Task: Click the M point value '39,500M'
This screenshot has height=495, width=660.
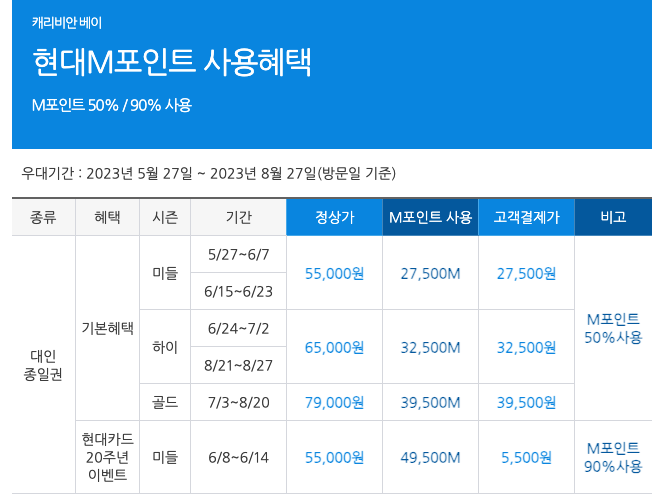Action: (431, 403)
